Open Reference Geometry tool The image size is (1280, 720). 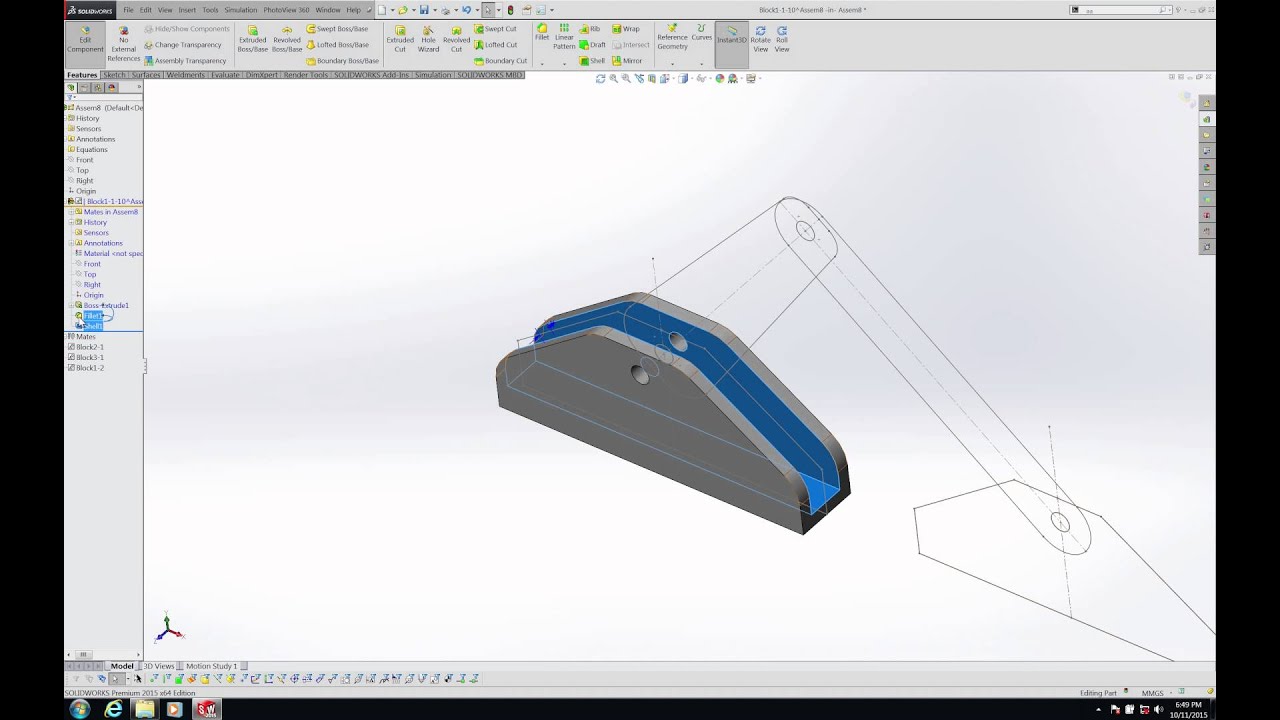click(672, 36)
